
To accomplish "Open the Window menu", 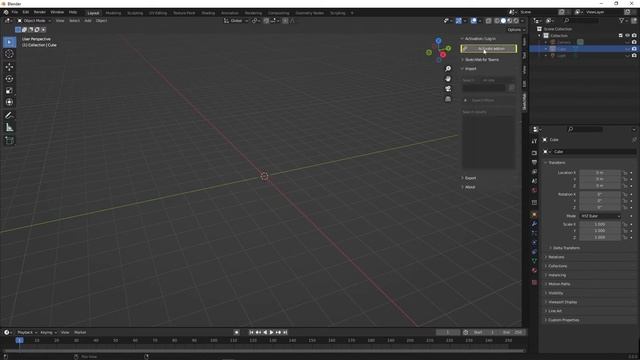I will (57, 12).
